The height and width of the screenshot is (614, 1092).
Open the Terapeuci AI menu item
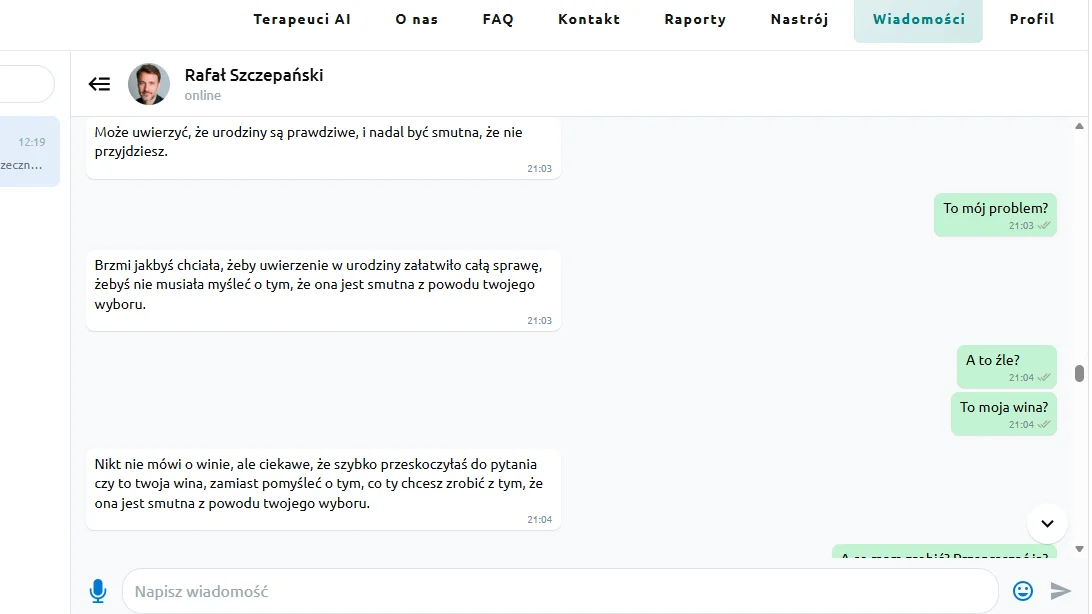[302, 19]
